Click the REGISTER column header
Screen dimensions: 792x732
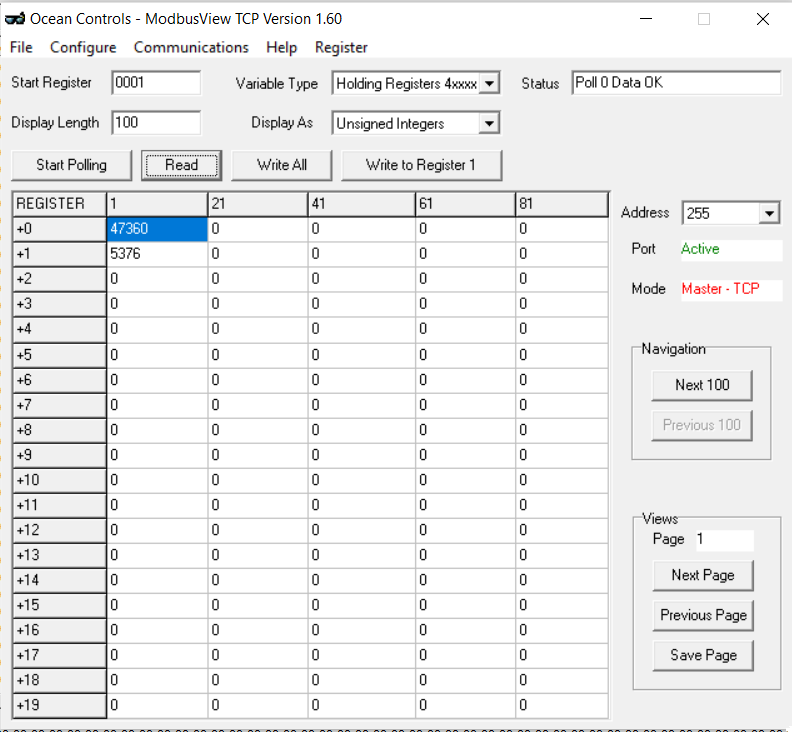click(x=60, y=204)
